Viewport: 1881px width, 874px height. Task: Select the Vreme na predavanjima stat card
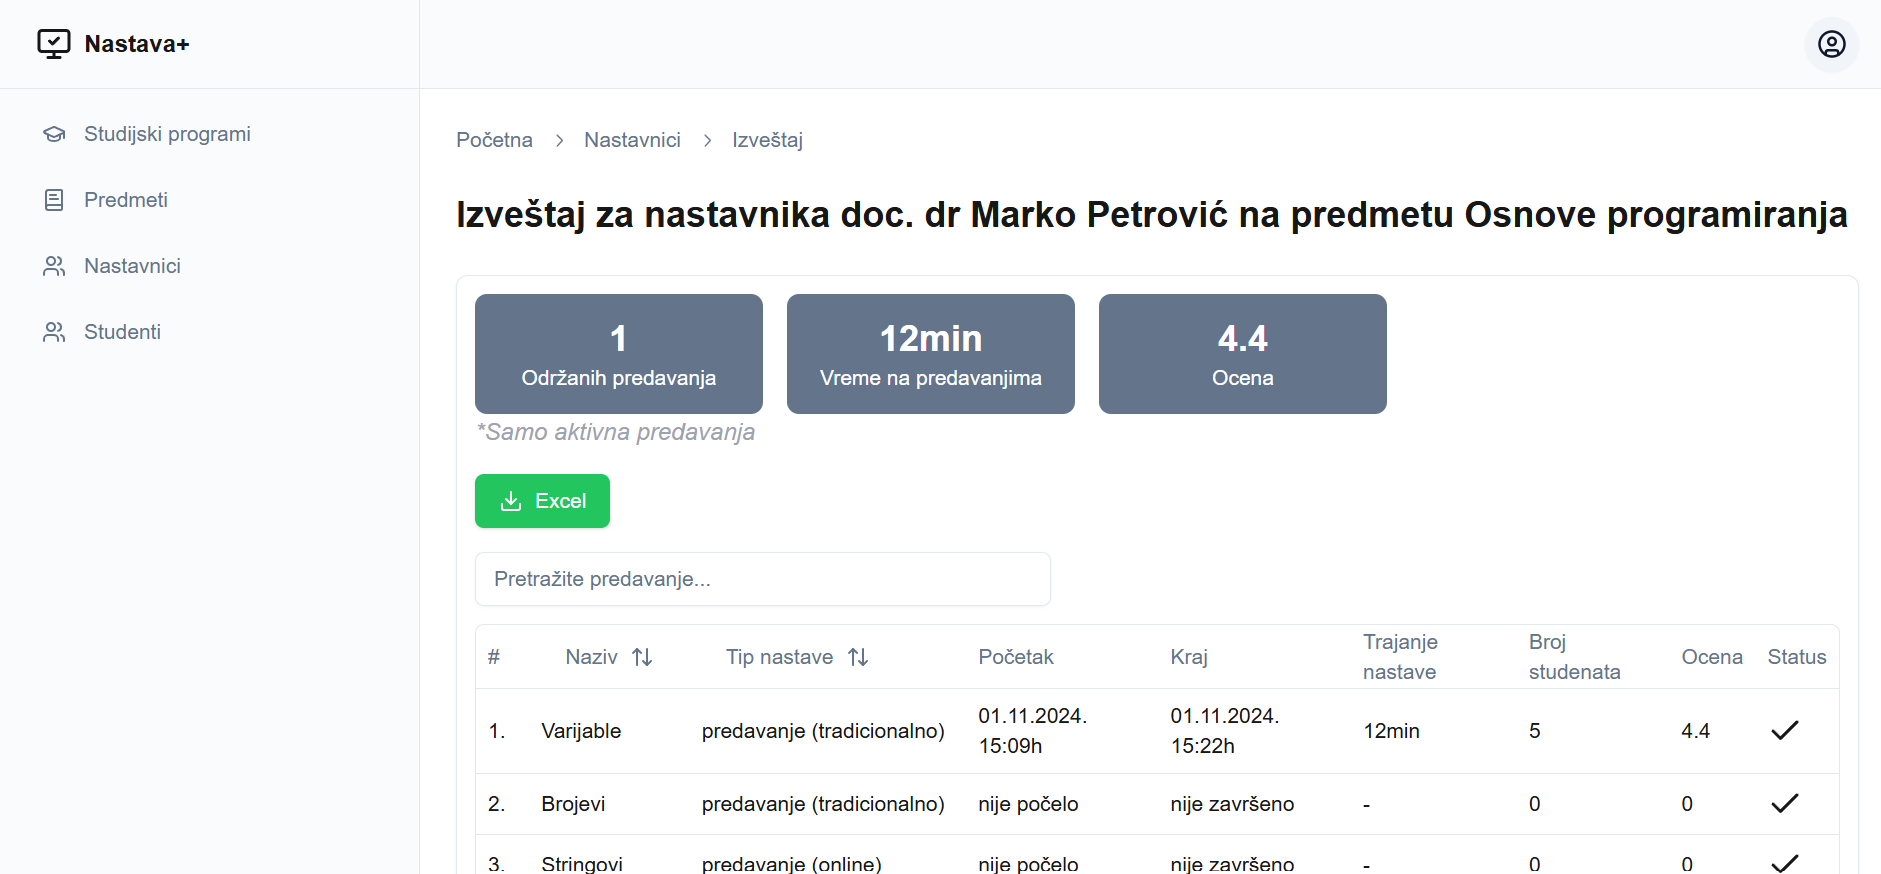tap(930, 354)
